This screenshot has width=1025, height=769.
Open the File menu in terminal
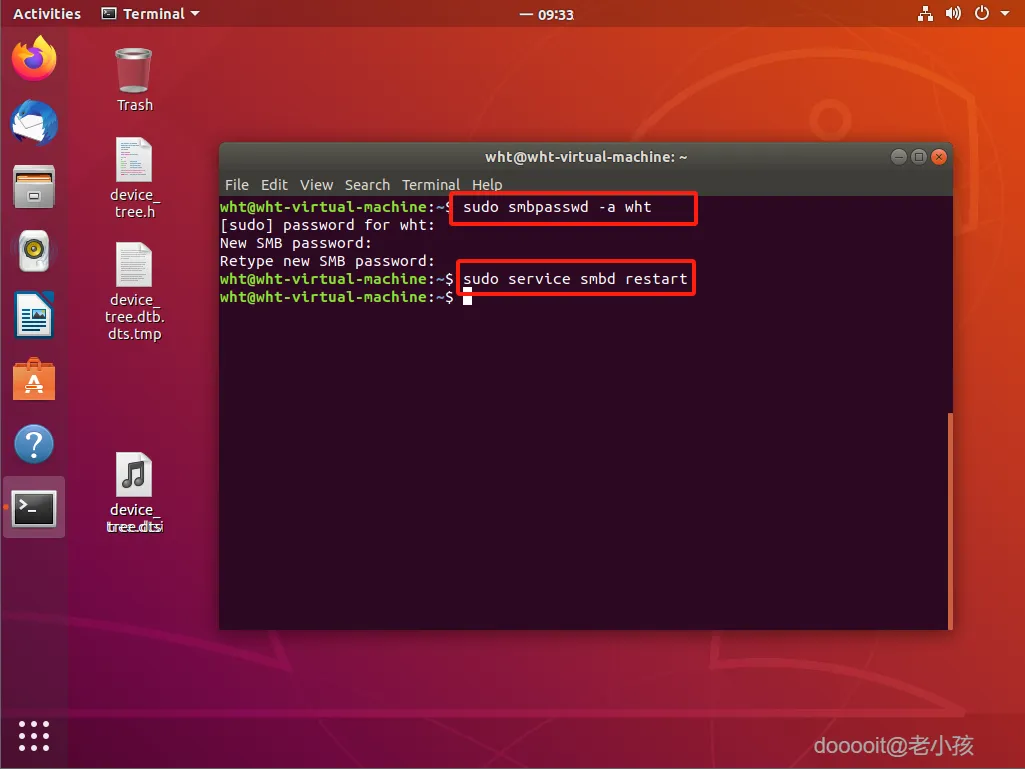[x=237, y=185]
